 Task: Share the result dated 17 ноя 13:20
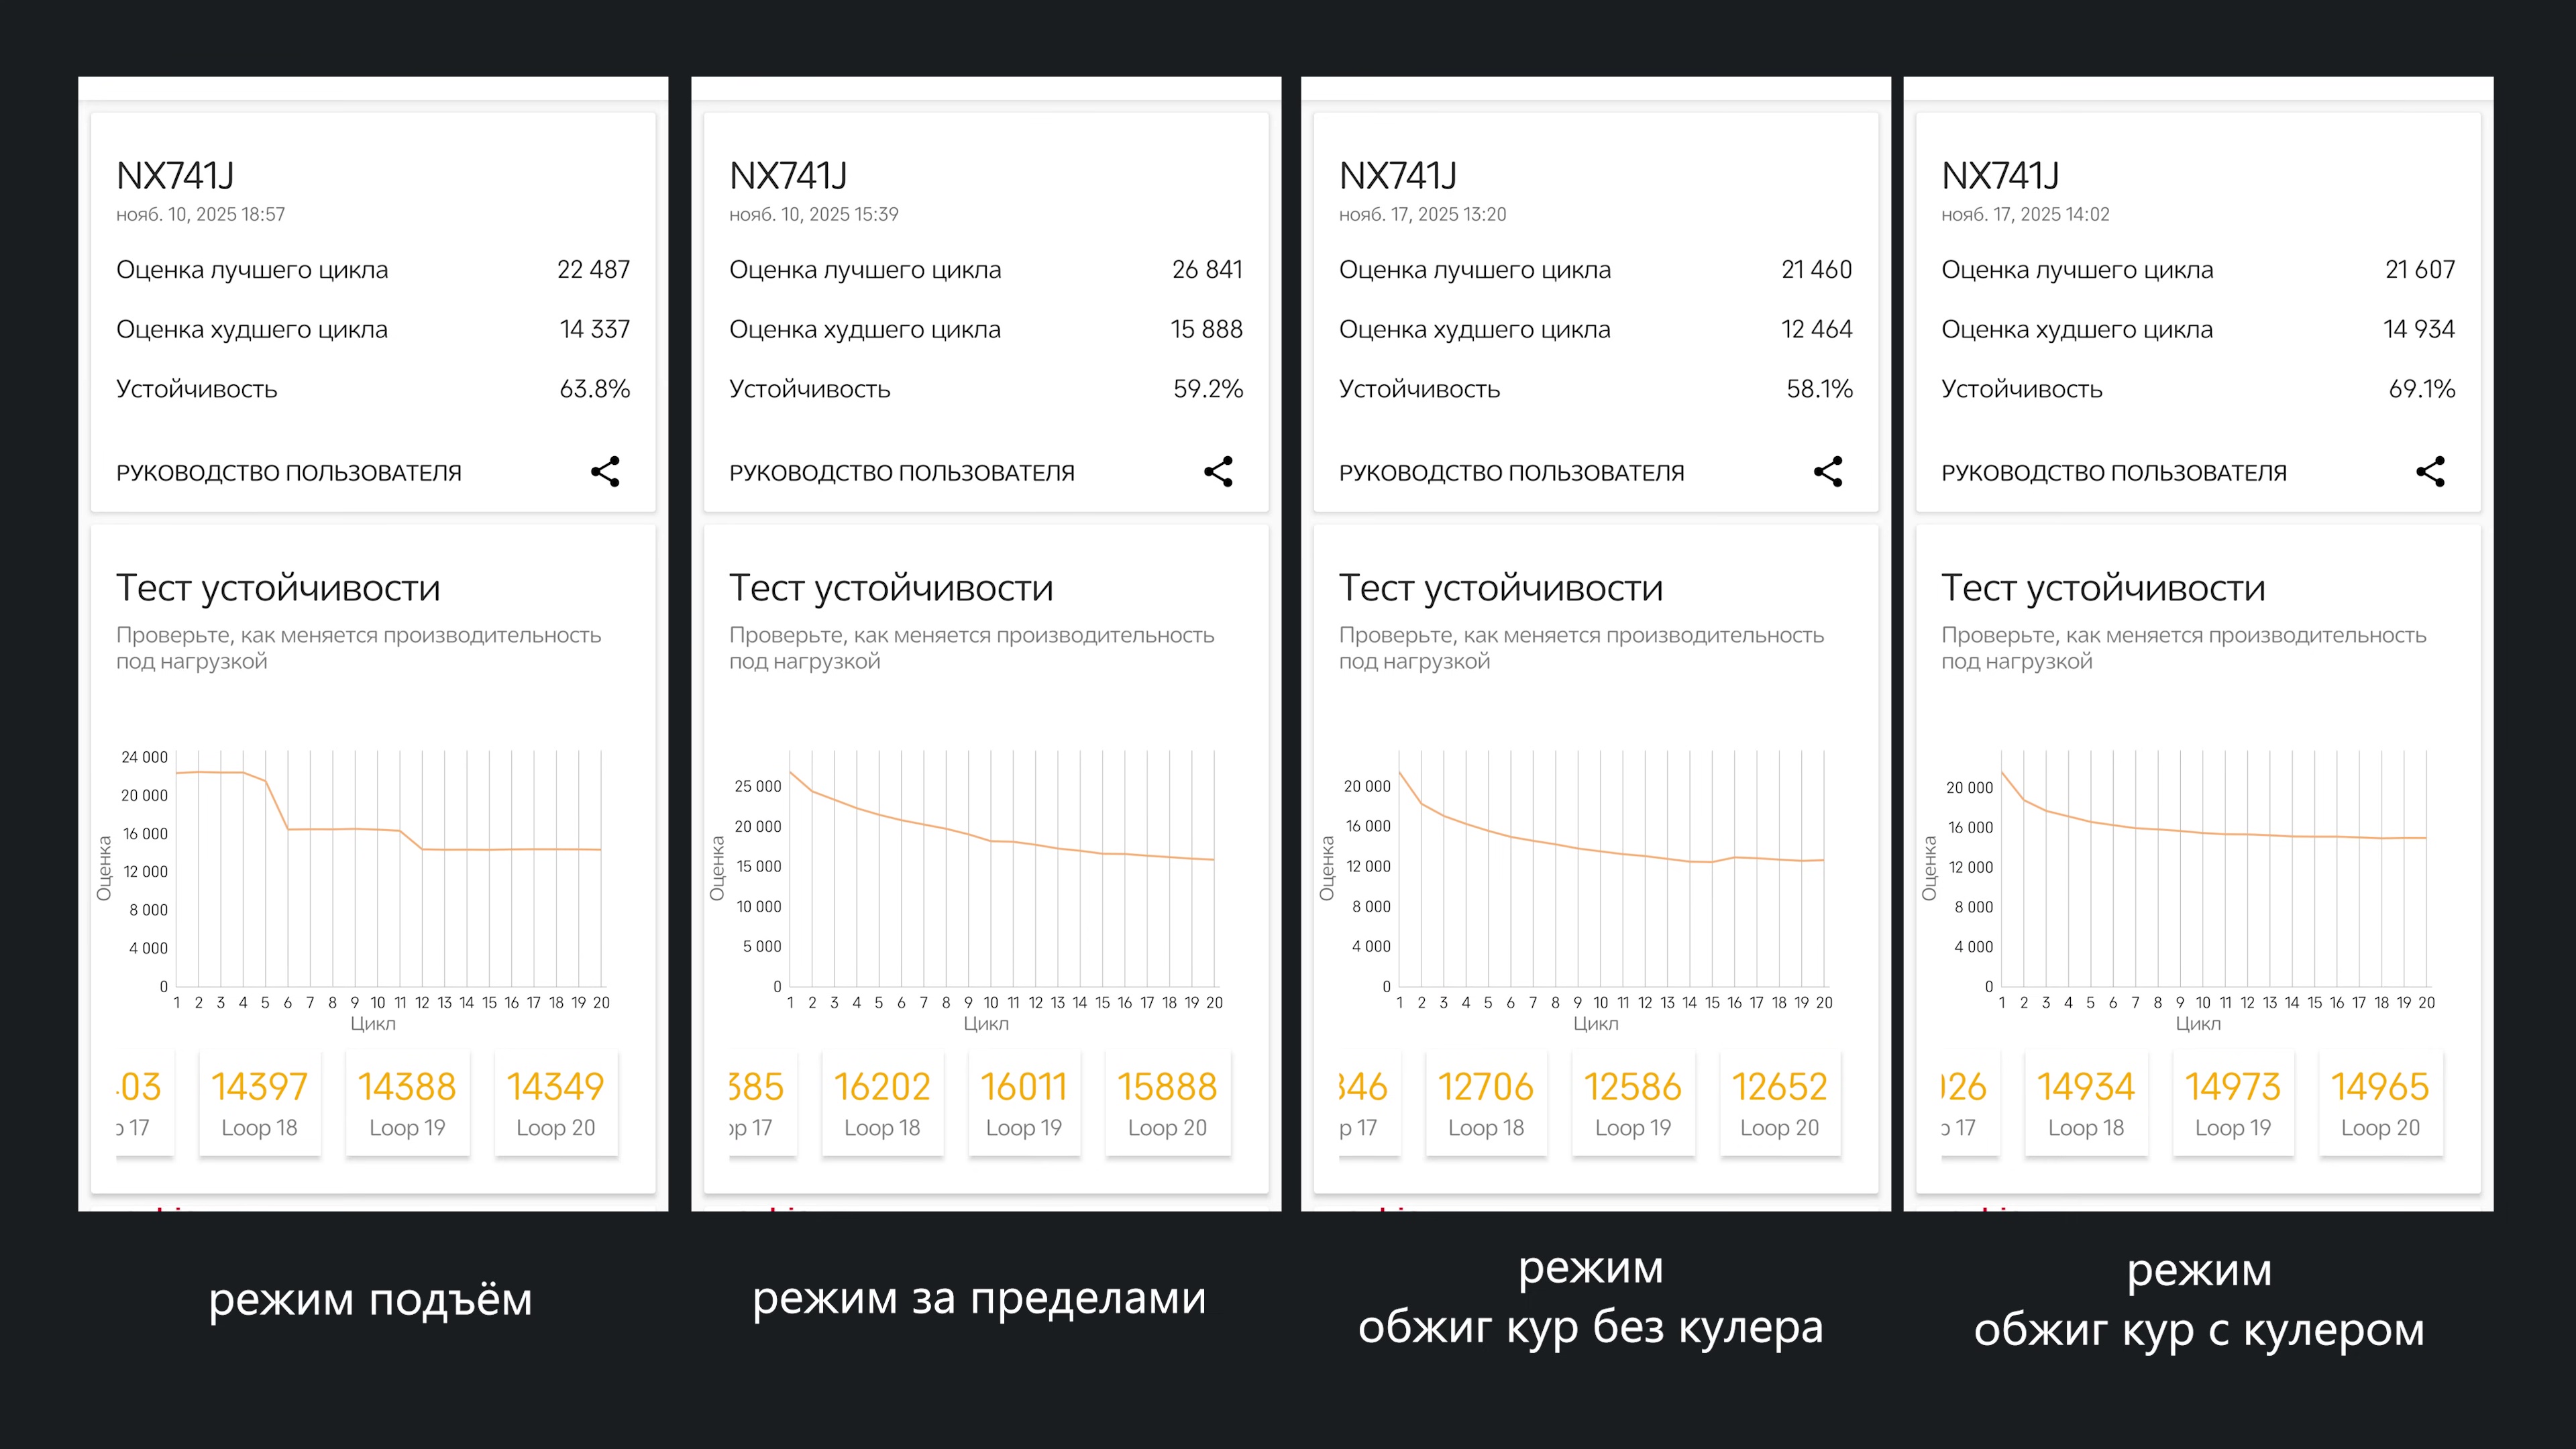[x=1828, y=472]
